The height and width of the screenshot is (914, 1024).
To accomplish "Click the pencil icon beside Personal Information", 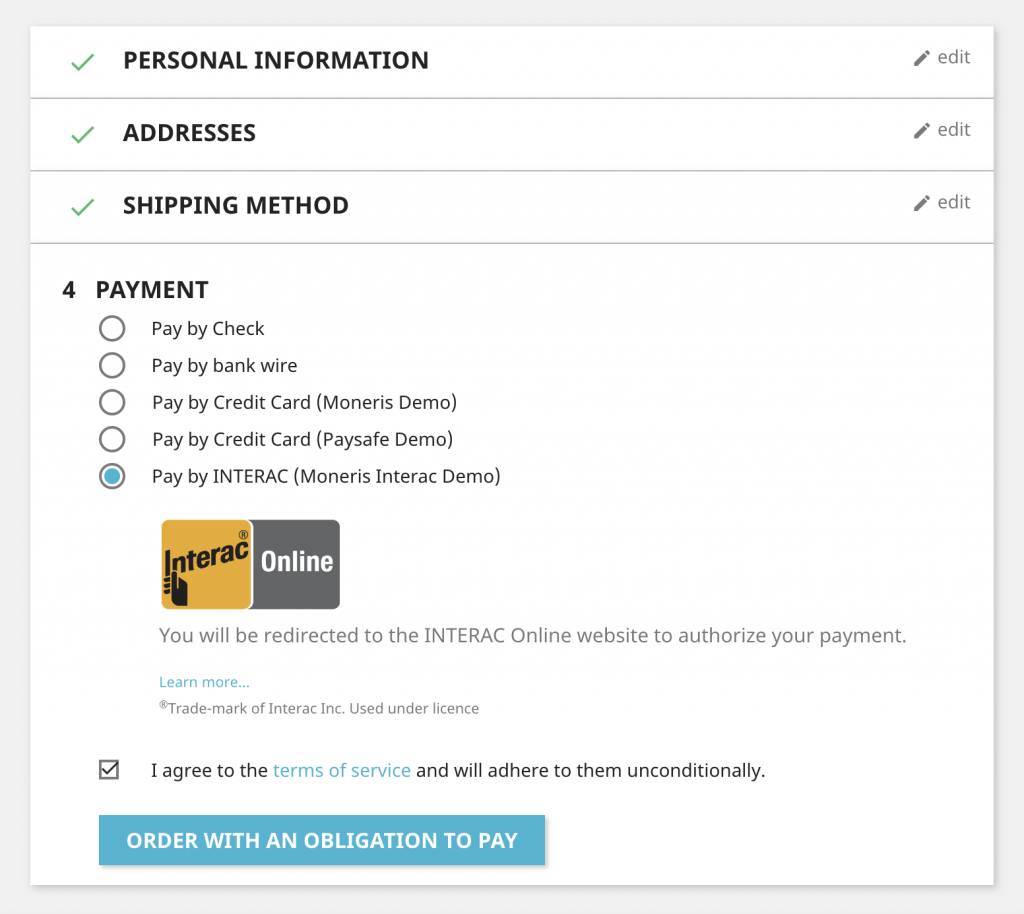I will (921, 58).
